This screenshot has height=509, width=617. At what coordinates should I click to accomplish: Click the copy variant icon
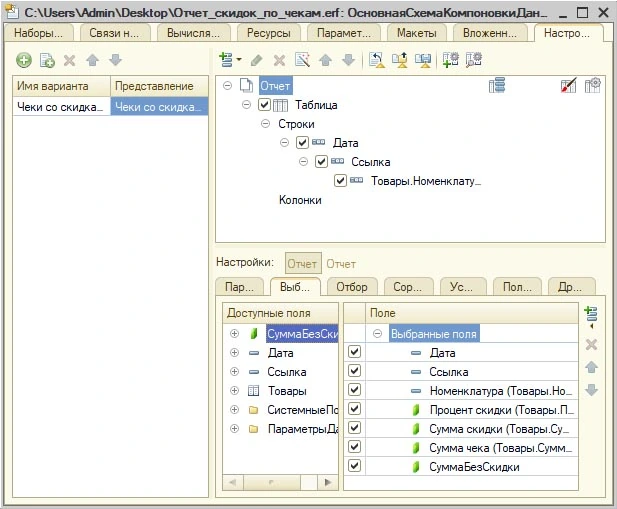[47, 61]
